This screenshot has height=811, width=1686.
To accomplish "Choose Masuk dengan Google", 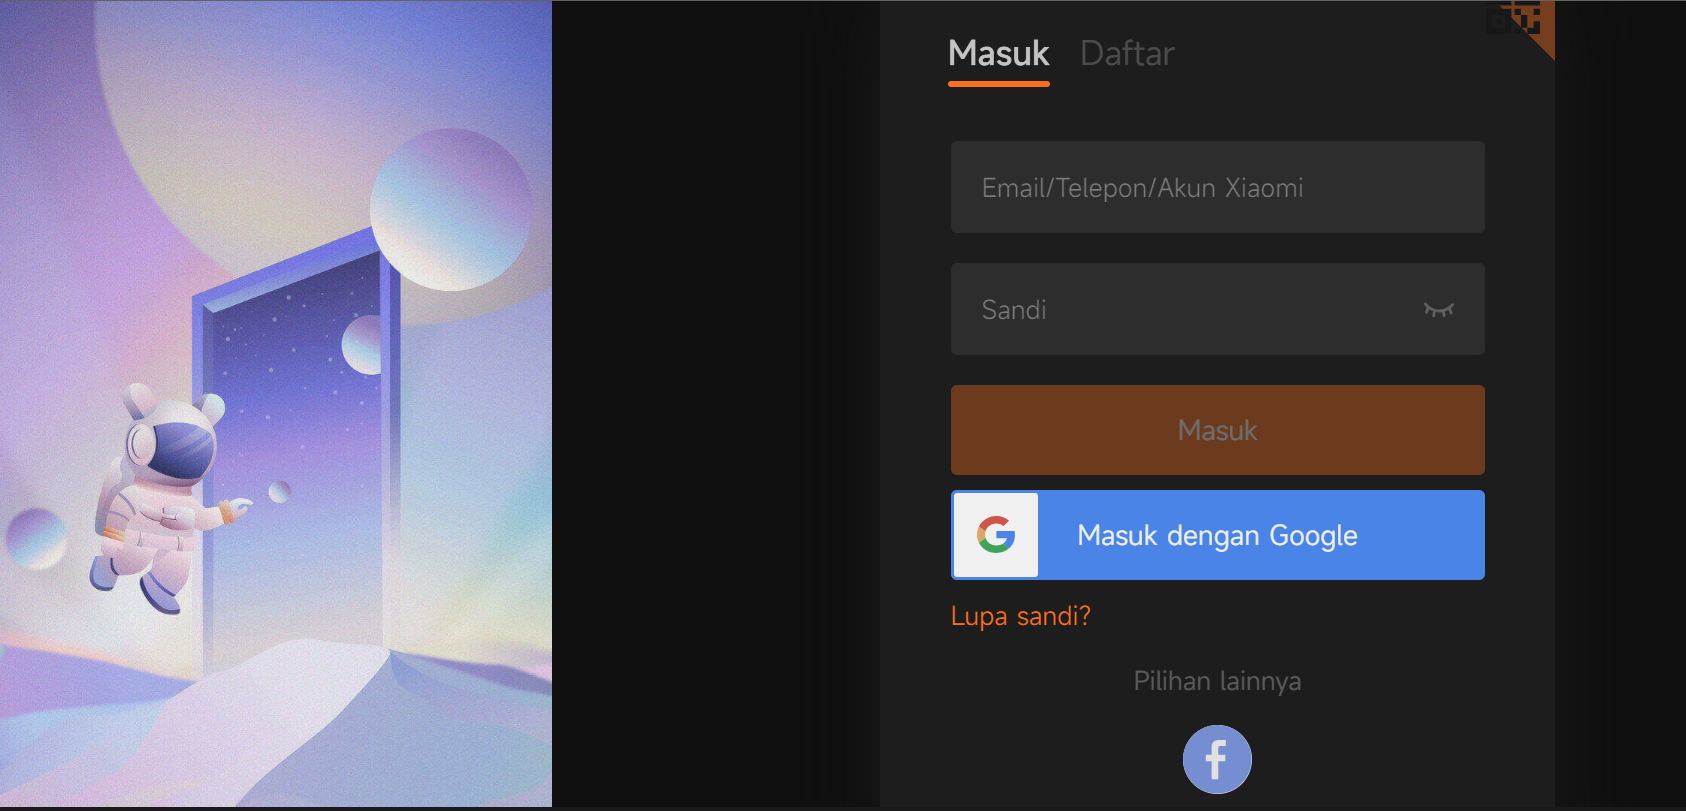I will tap(1218, 535).
